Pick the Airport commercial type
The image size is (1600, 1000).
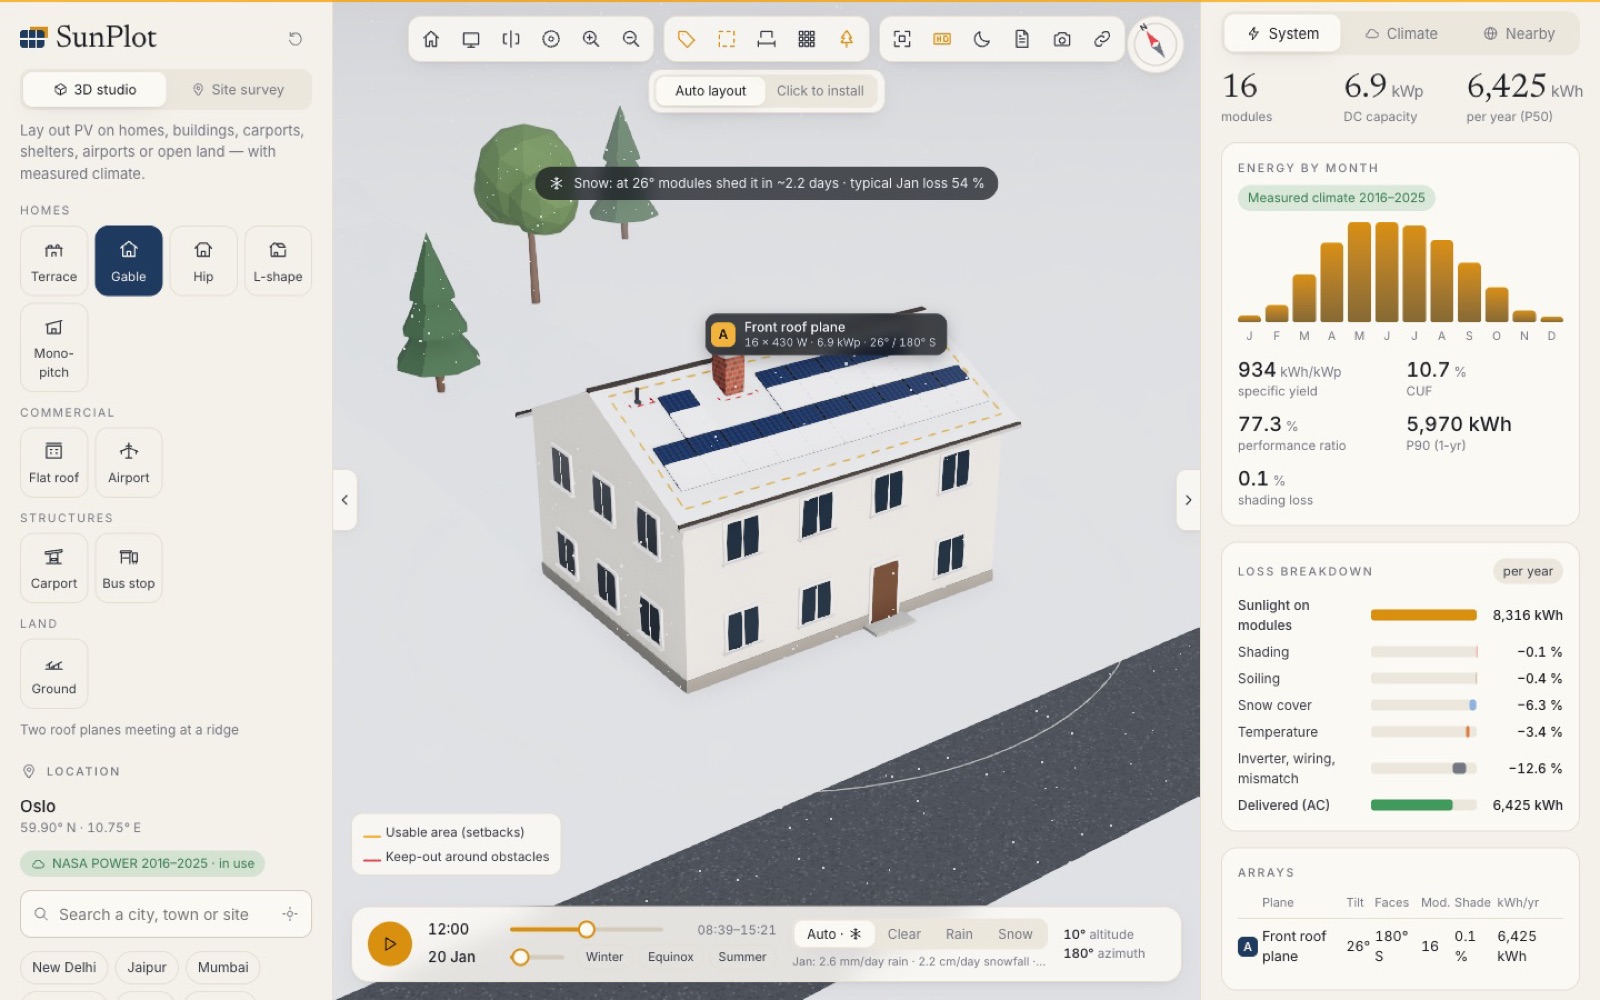129,462
